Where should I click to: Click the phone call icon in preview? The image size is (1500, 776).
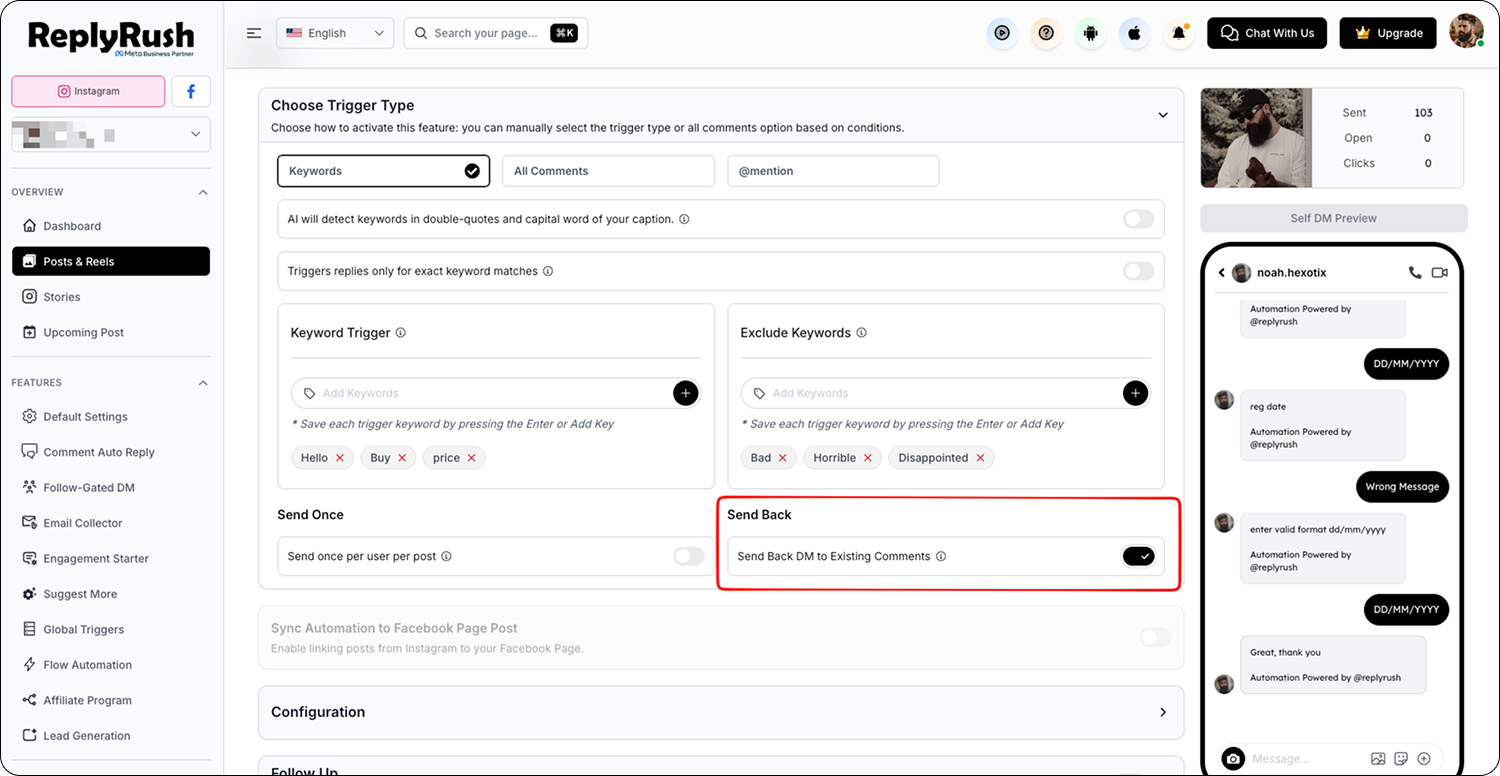coord(1414,272)
